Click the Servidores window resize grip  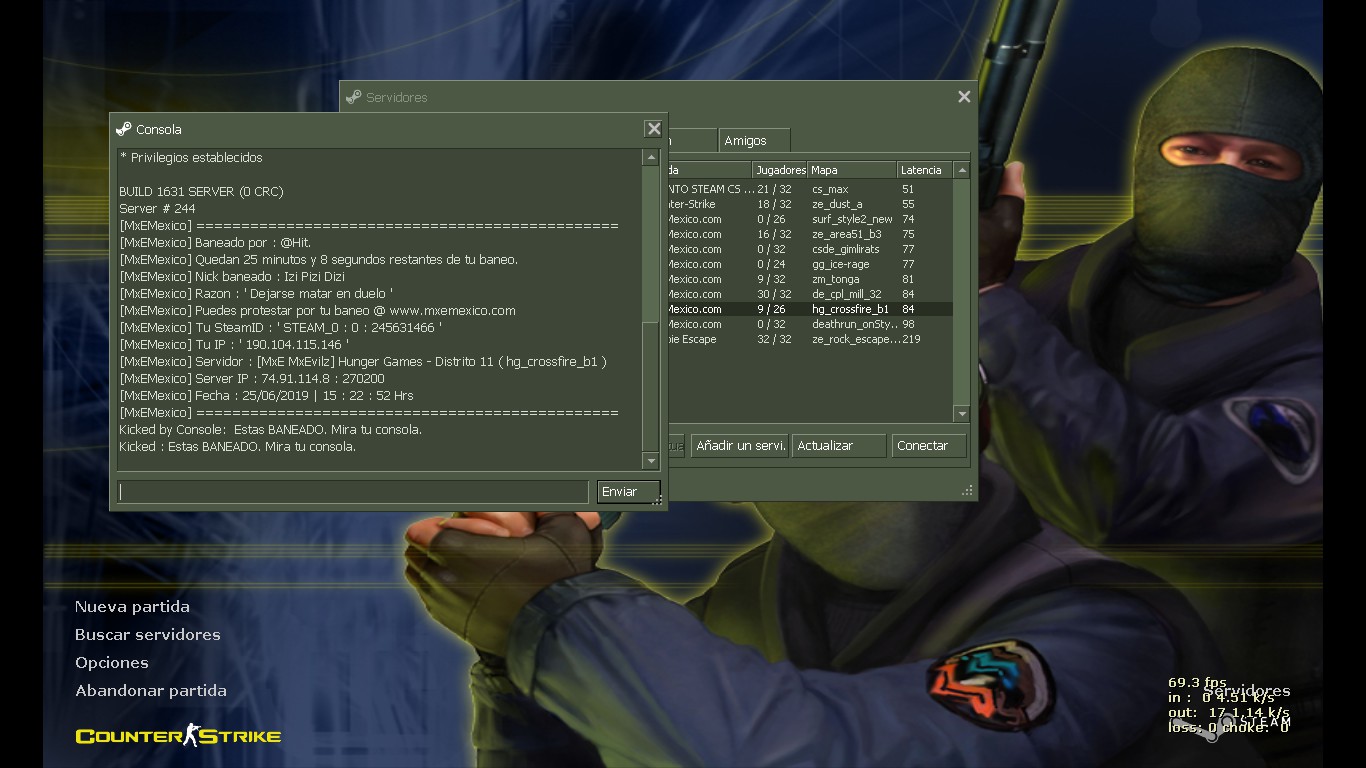[x=967, y=491]
